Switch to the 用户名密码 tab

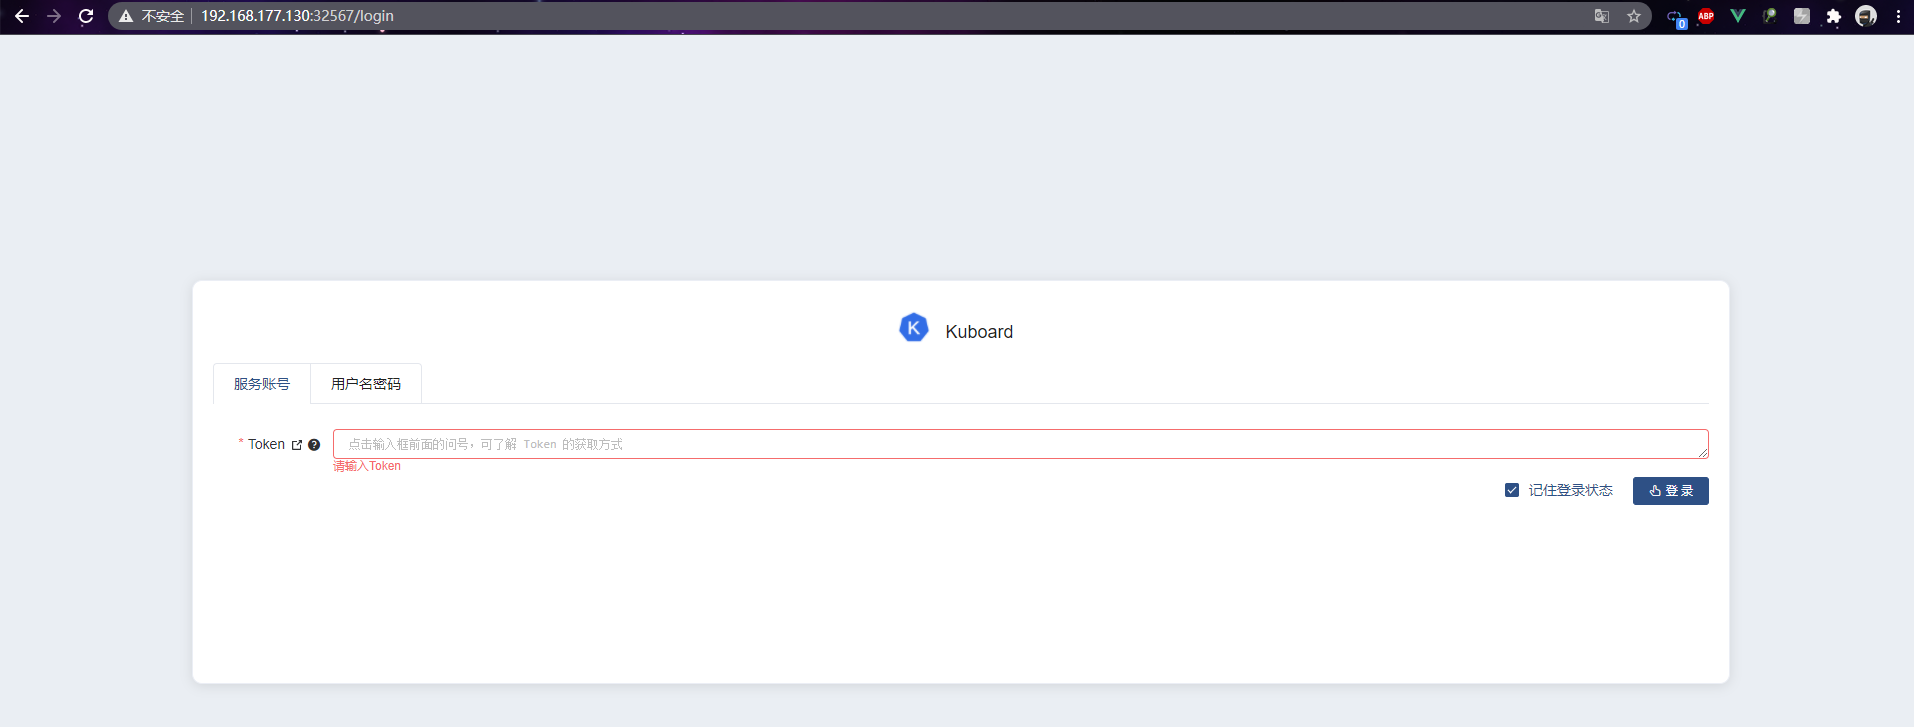tap(366, 384)
